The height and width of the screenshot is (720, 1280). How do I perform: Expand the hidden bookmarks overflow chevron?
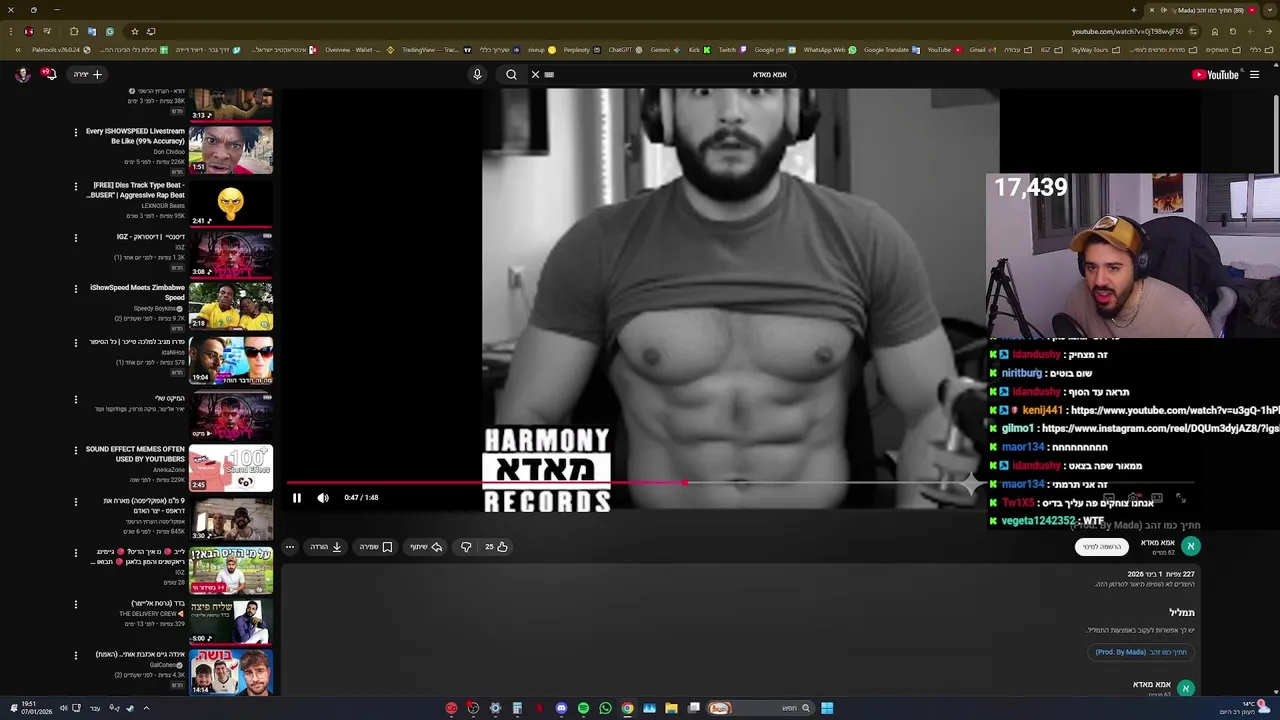(x=17, y=49)
